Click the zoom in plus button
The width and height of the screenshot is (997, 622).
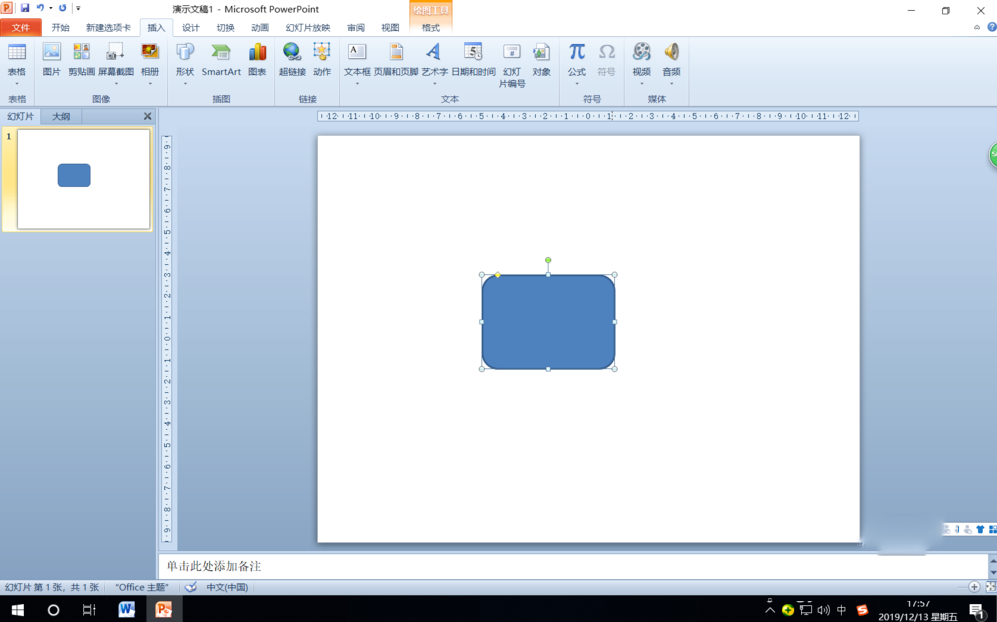974,587
